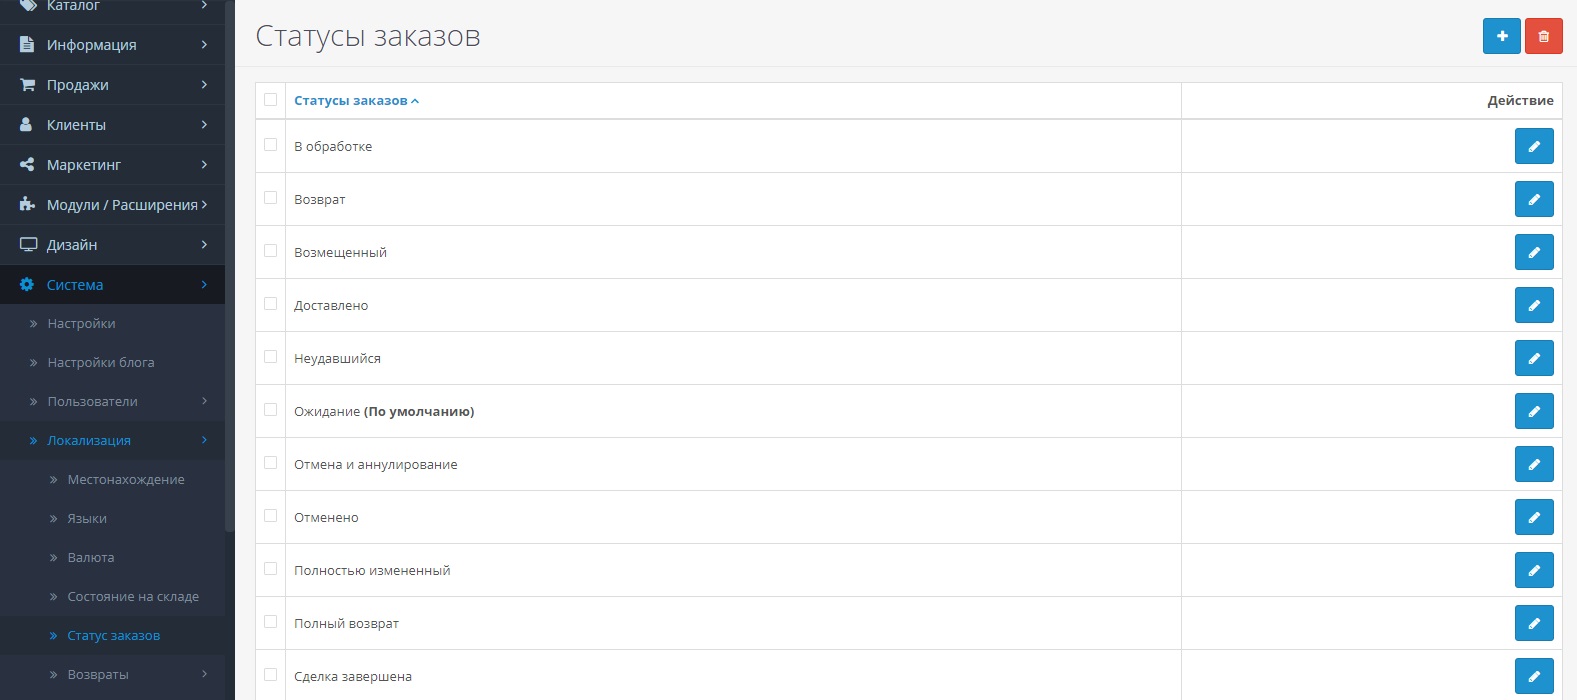Click pencil icon for 'Доставлено' row
Viewport: 1577px width, 700px height.
(1533, 305)
